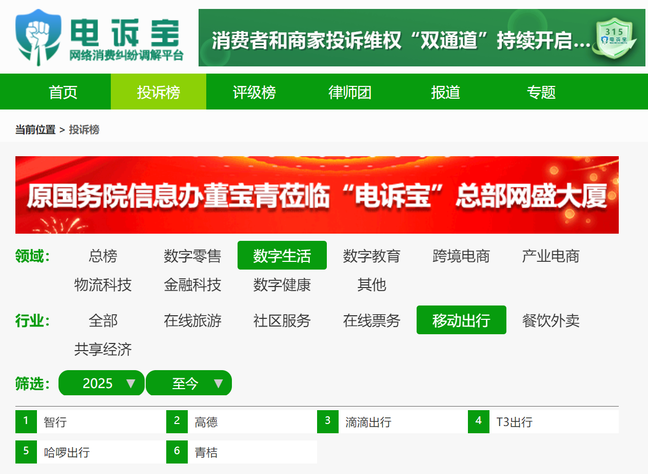The width and height of the screenshot is (648, 474).
Task: Open the green 双通道 top banner
Action: pos(422,38)
